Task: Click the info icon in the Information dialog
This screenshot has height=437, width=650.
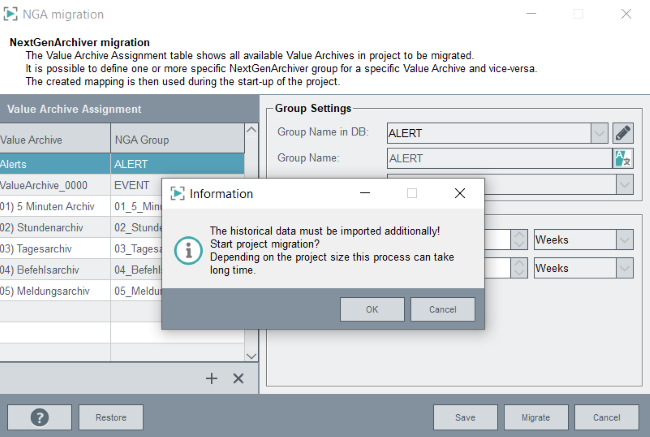Action: pos(188,250)
